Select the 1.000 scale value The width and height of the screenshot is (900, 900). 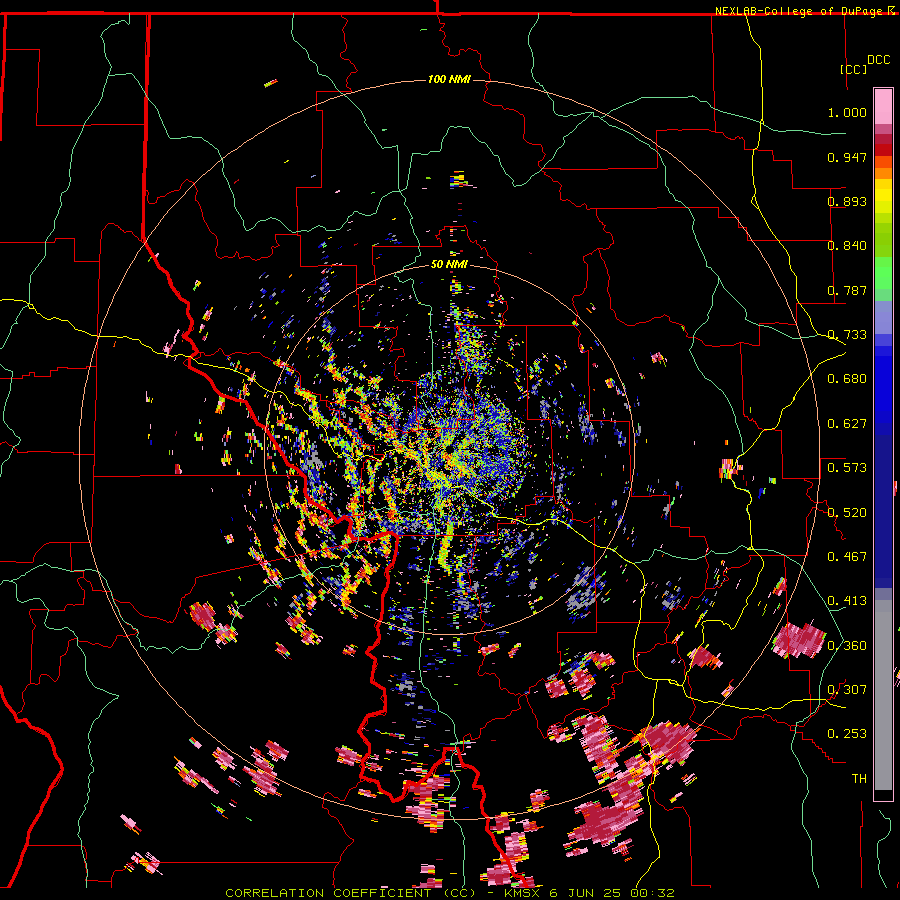pyautogui.click(x=847, y=112)
